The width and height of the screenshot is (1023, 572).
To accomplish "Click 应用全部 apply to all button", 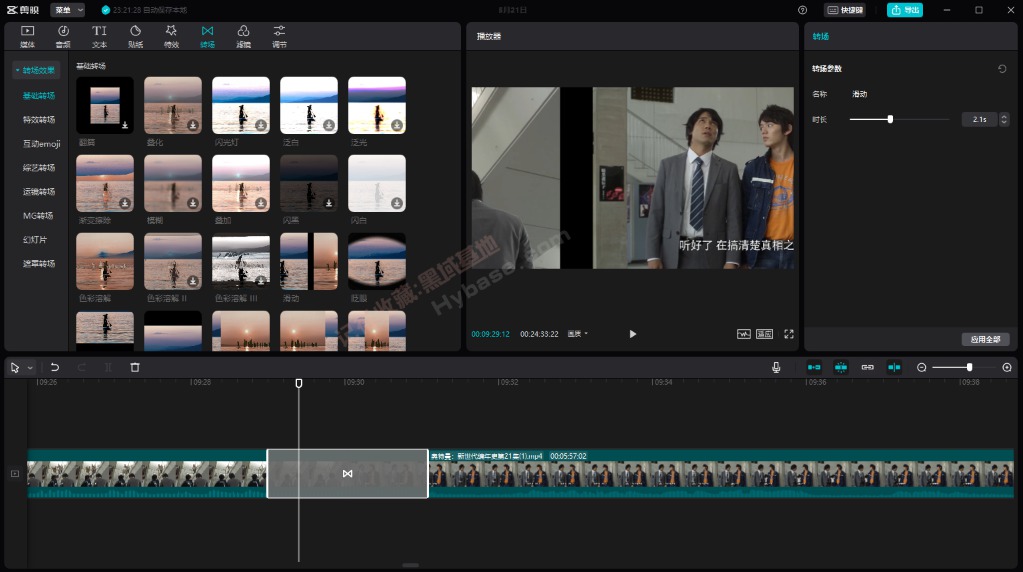I will tap(985, 339).
